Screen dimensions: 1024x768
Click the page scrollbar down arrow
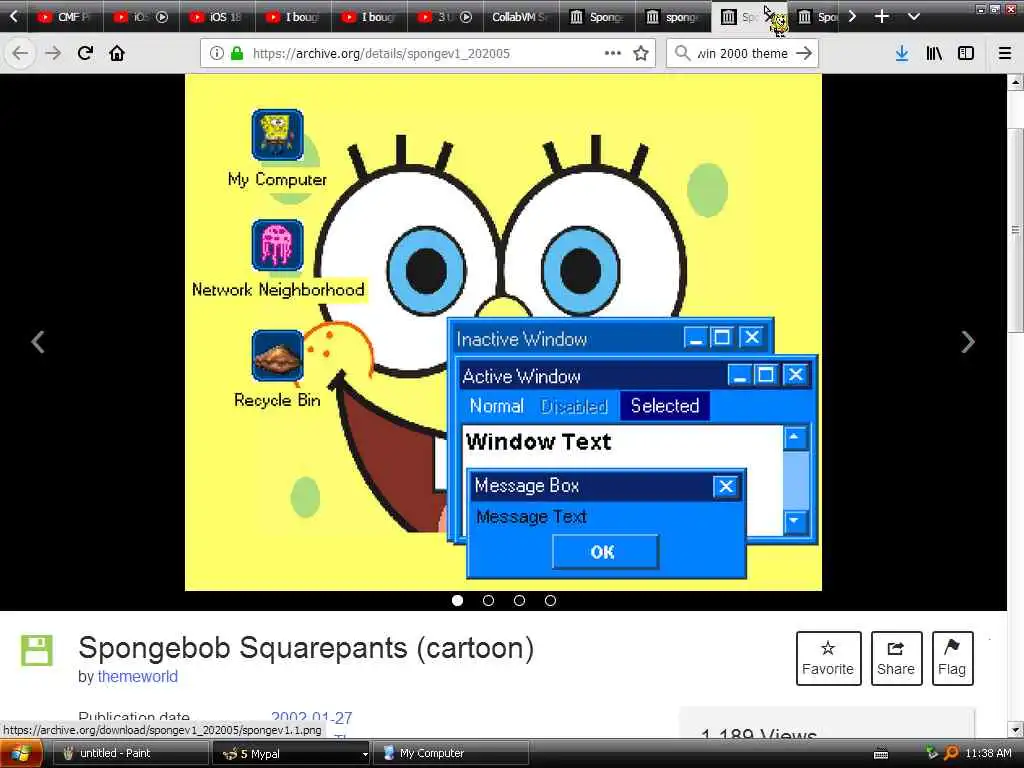(x=1015, y=729)
